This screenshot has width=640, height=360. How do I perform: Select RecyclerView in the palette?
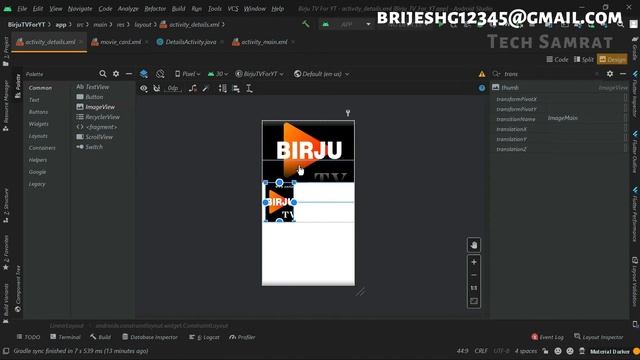[x=98, y=117]
